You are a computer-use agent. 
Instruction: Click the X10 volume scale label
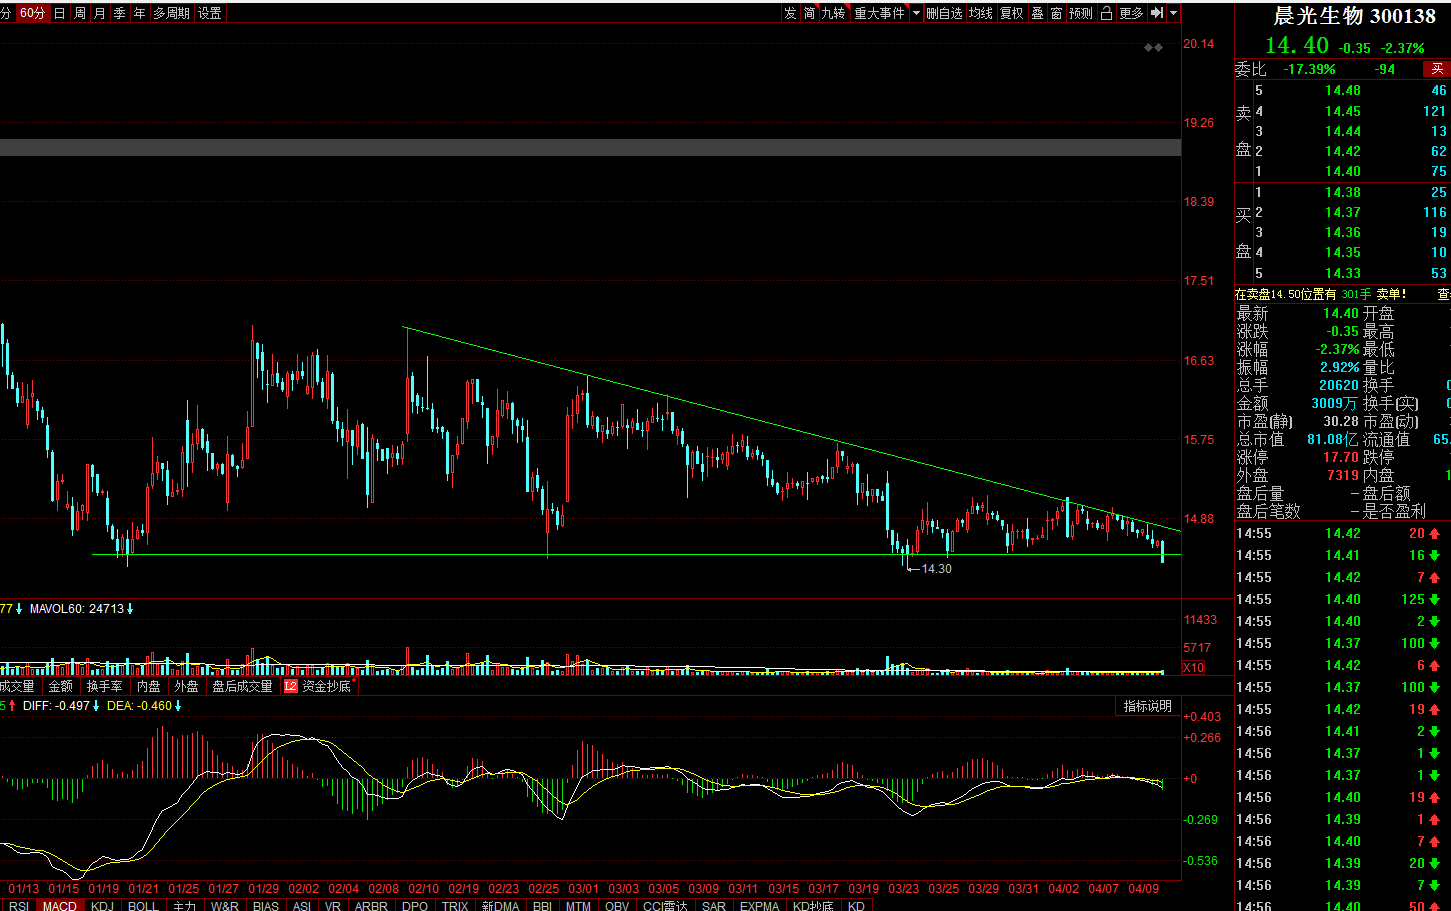1194,668
